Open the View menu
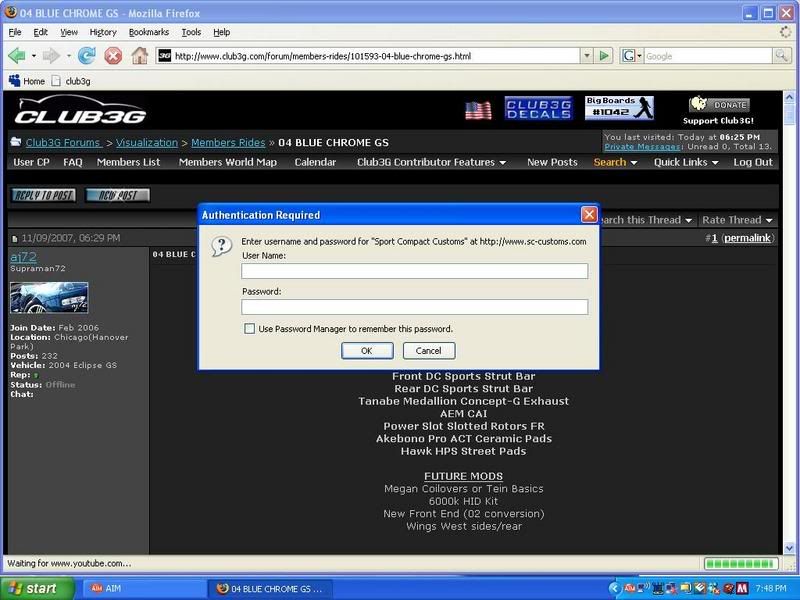This screenshot has height=600, width=800. [x=69, y=32]
